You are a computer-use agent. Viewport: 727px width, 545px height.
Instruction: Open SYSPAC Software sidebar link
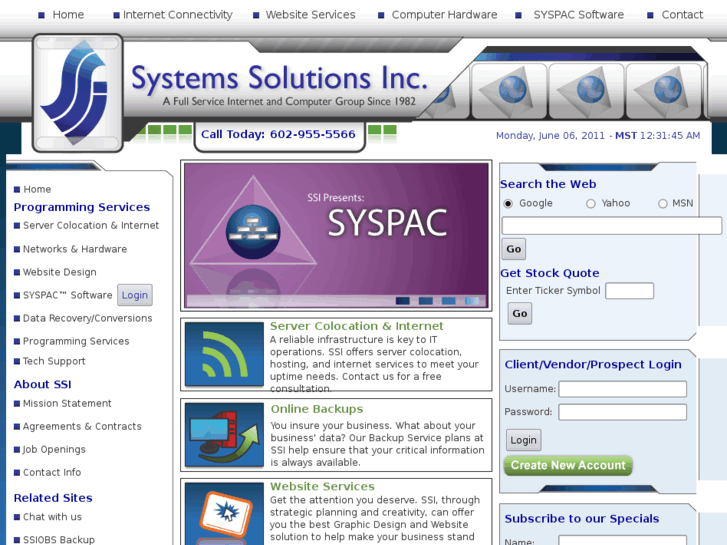point(68,295)
